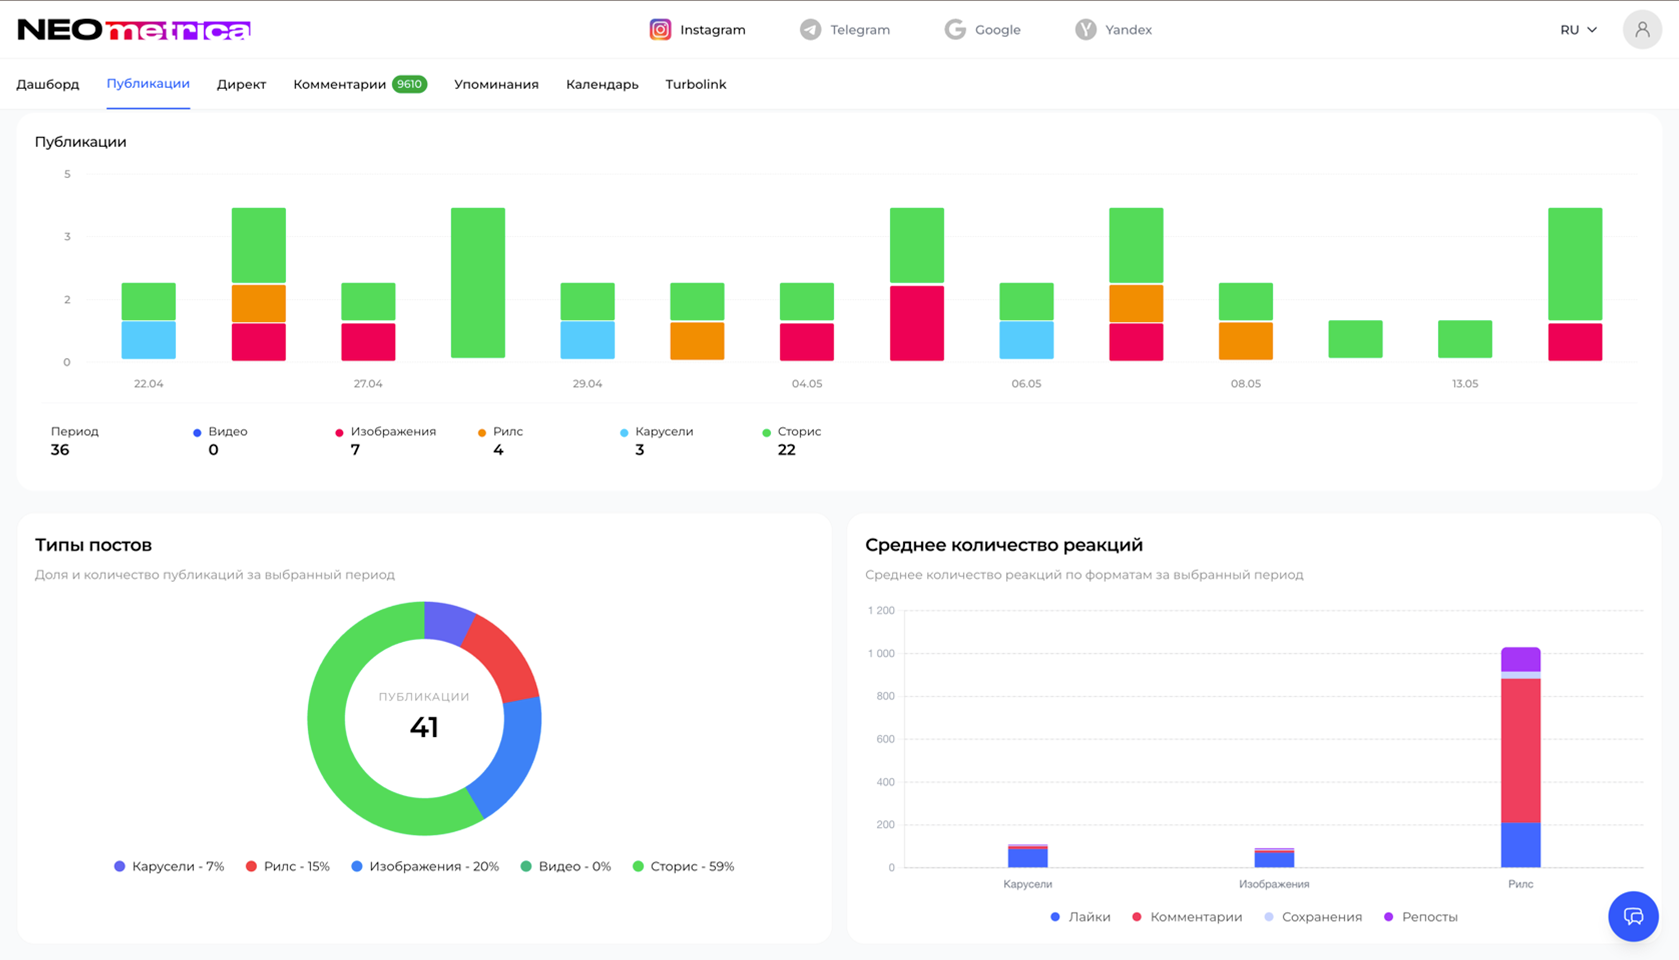
Task: Select the Google source label
Action: [x=998, y=30]
